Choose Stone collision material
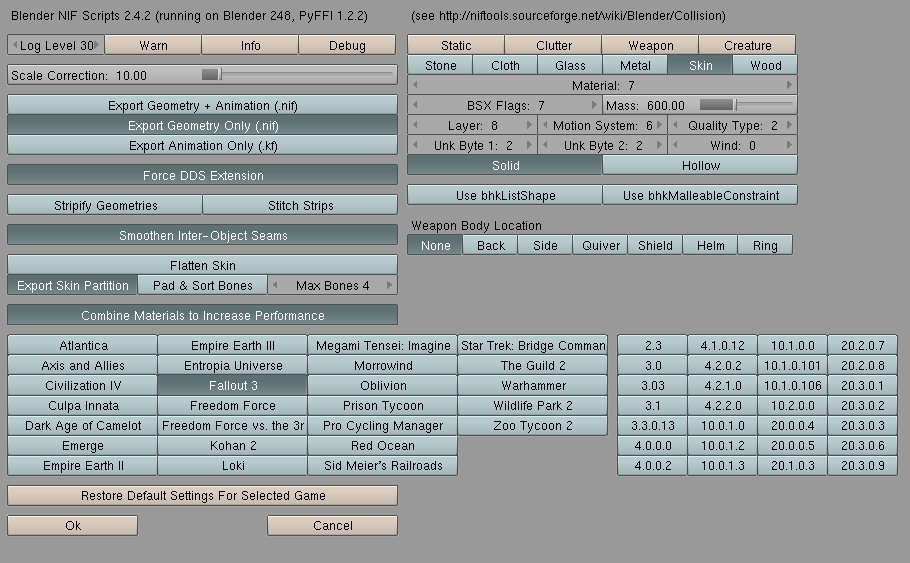 click(x=440, y=65)
